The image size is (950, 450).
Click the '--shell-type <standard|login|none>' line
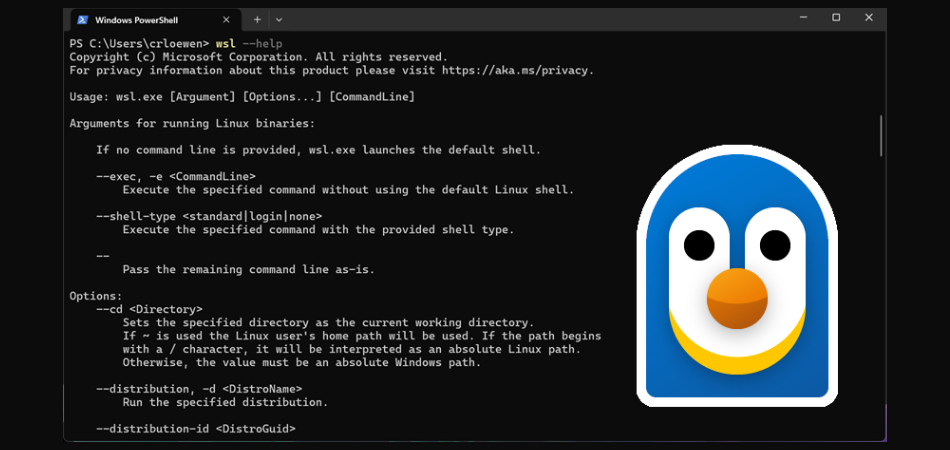click(209, 216)
